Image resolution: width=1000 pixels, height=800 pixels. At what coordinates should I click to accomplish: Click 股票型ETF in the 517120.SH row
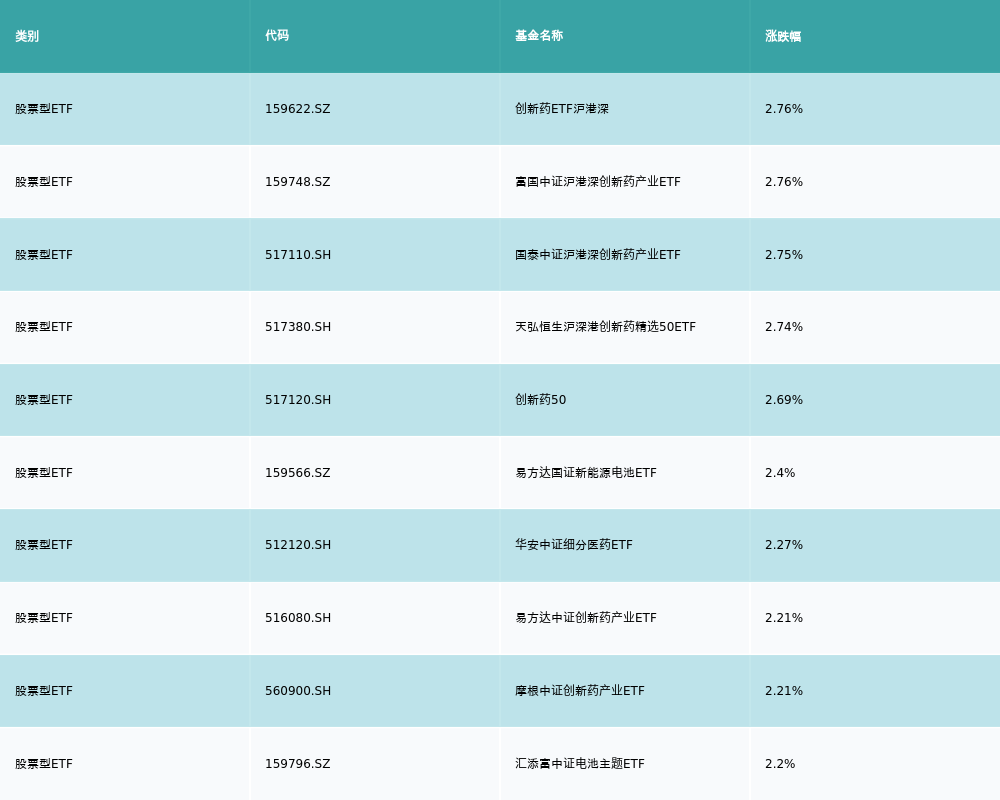pos(44,400)
